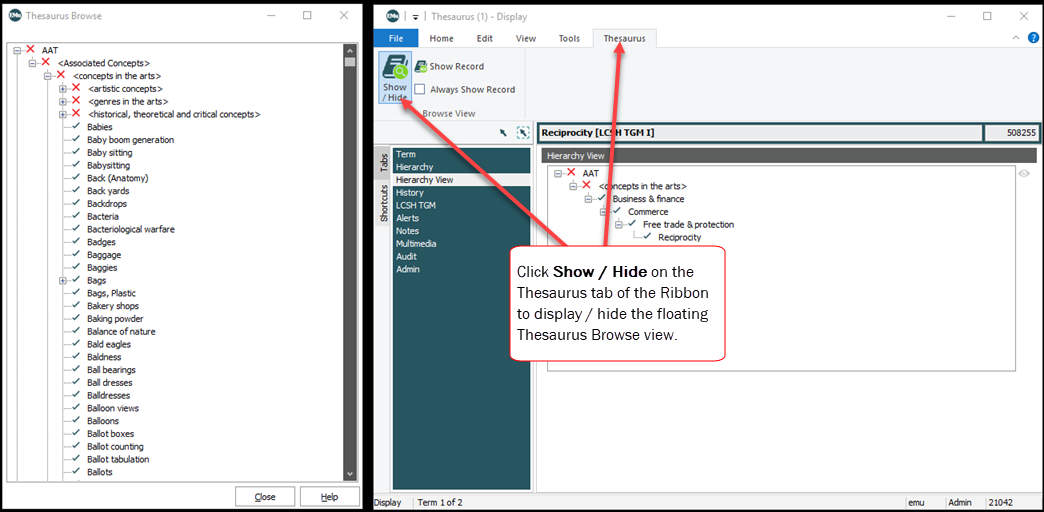Click the EMu logo in Thesaurus Browse title bar
The image size is (1044, 512).
pyautogui.click(x=15, y=16)
